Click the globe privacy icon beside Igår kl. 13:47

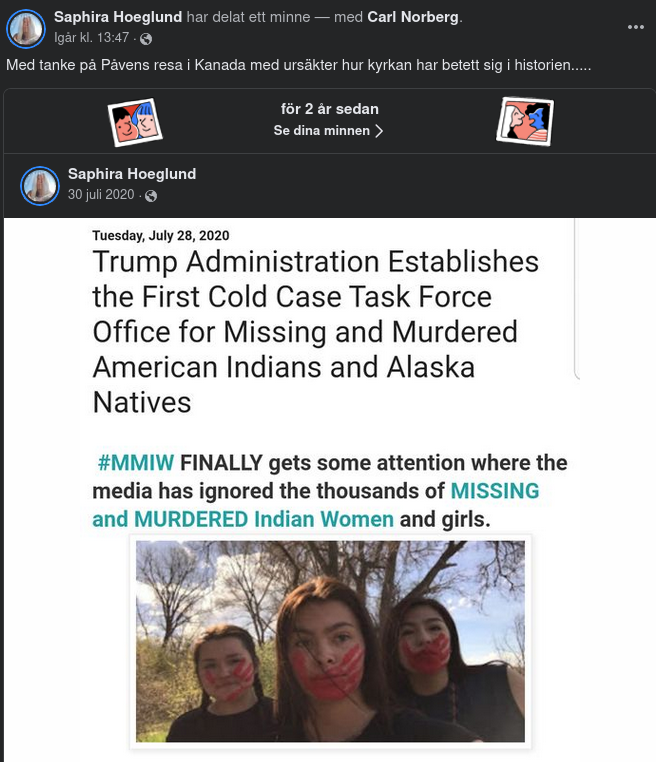pyautogui.click(x=146, y=39)
